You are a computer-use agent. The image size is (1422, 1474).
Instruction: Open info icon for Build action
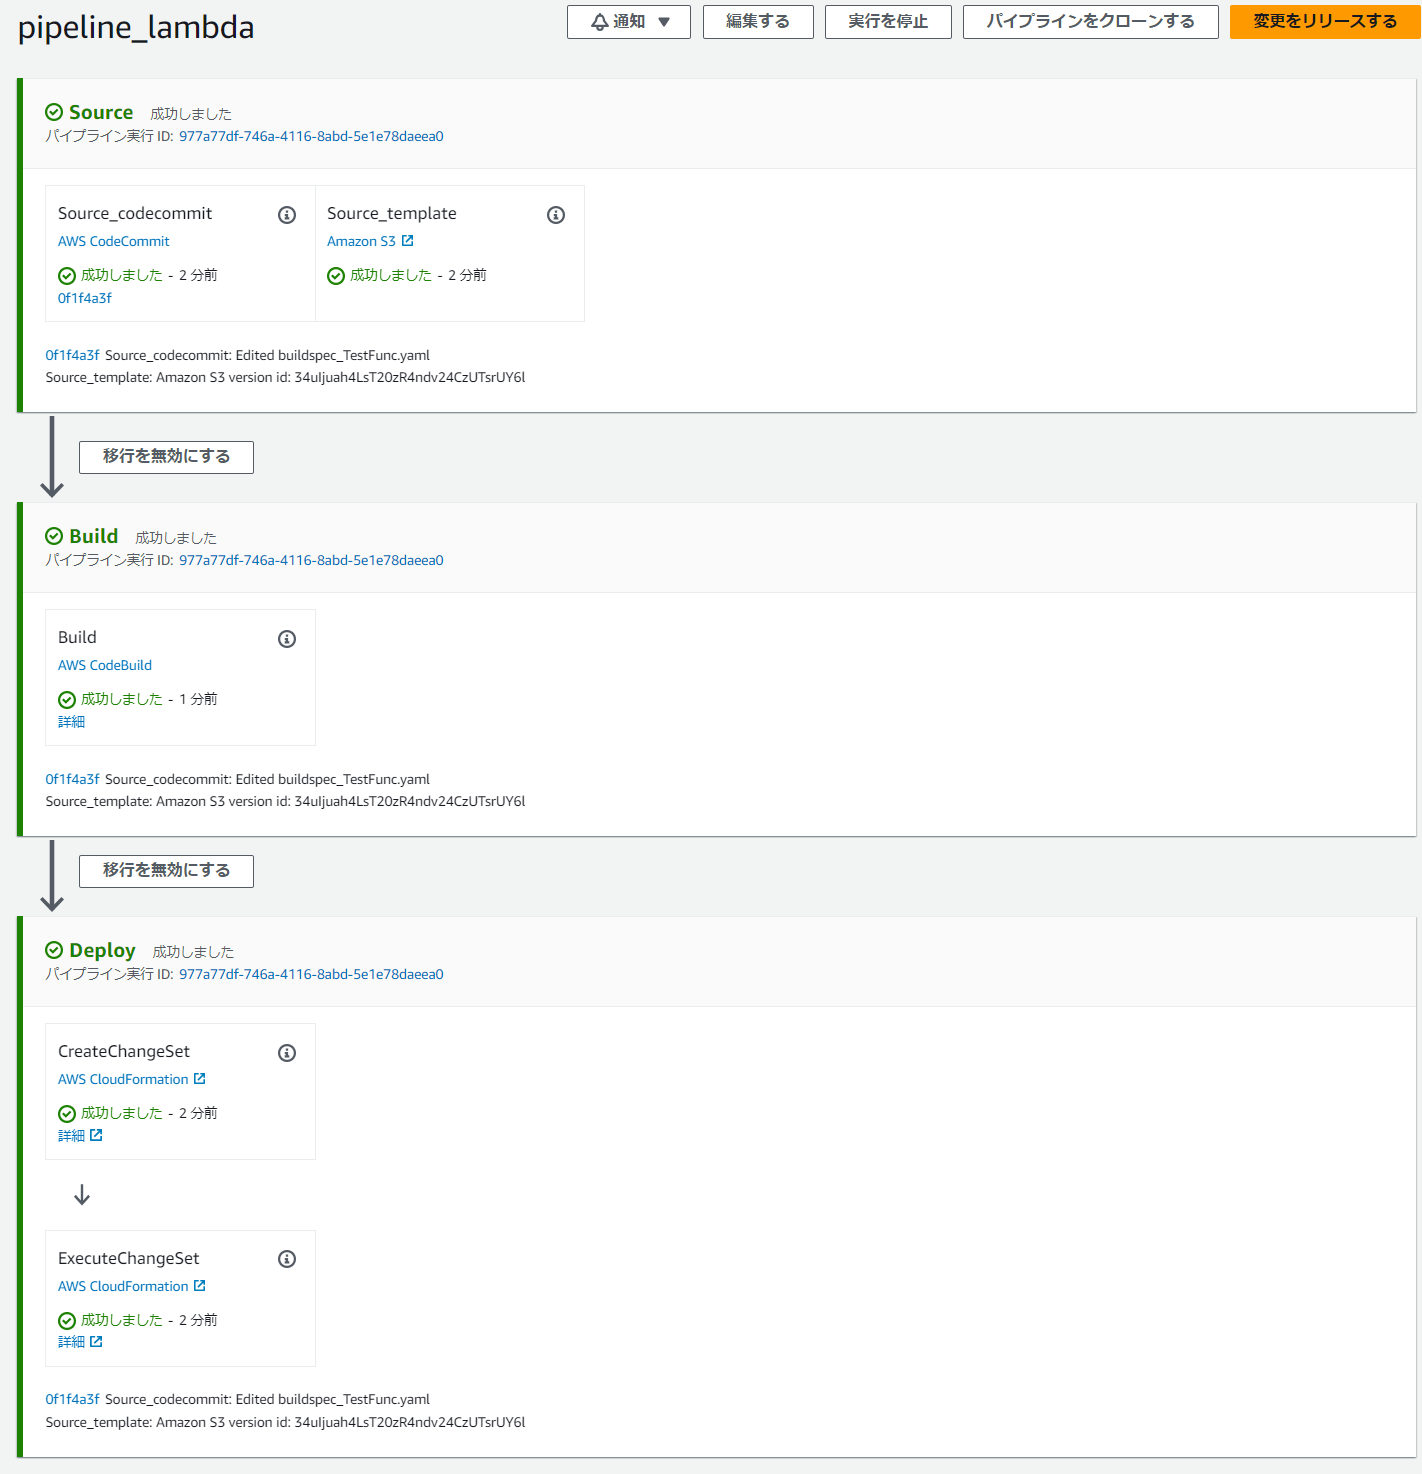point(287,639)
